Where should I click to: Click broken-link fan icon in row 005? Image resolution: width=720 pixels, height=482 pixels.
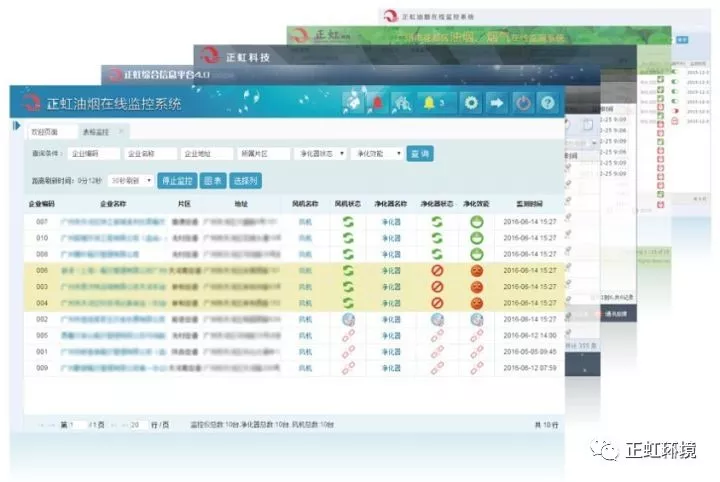pyautogui.click(x=349, y=336)
